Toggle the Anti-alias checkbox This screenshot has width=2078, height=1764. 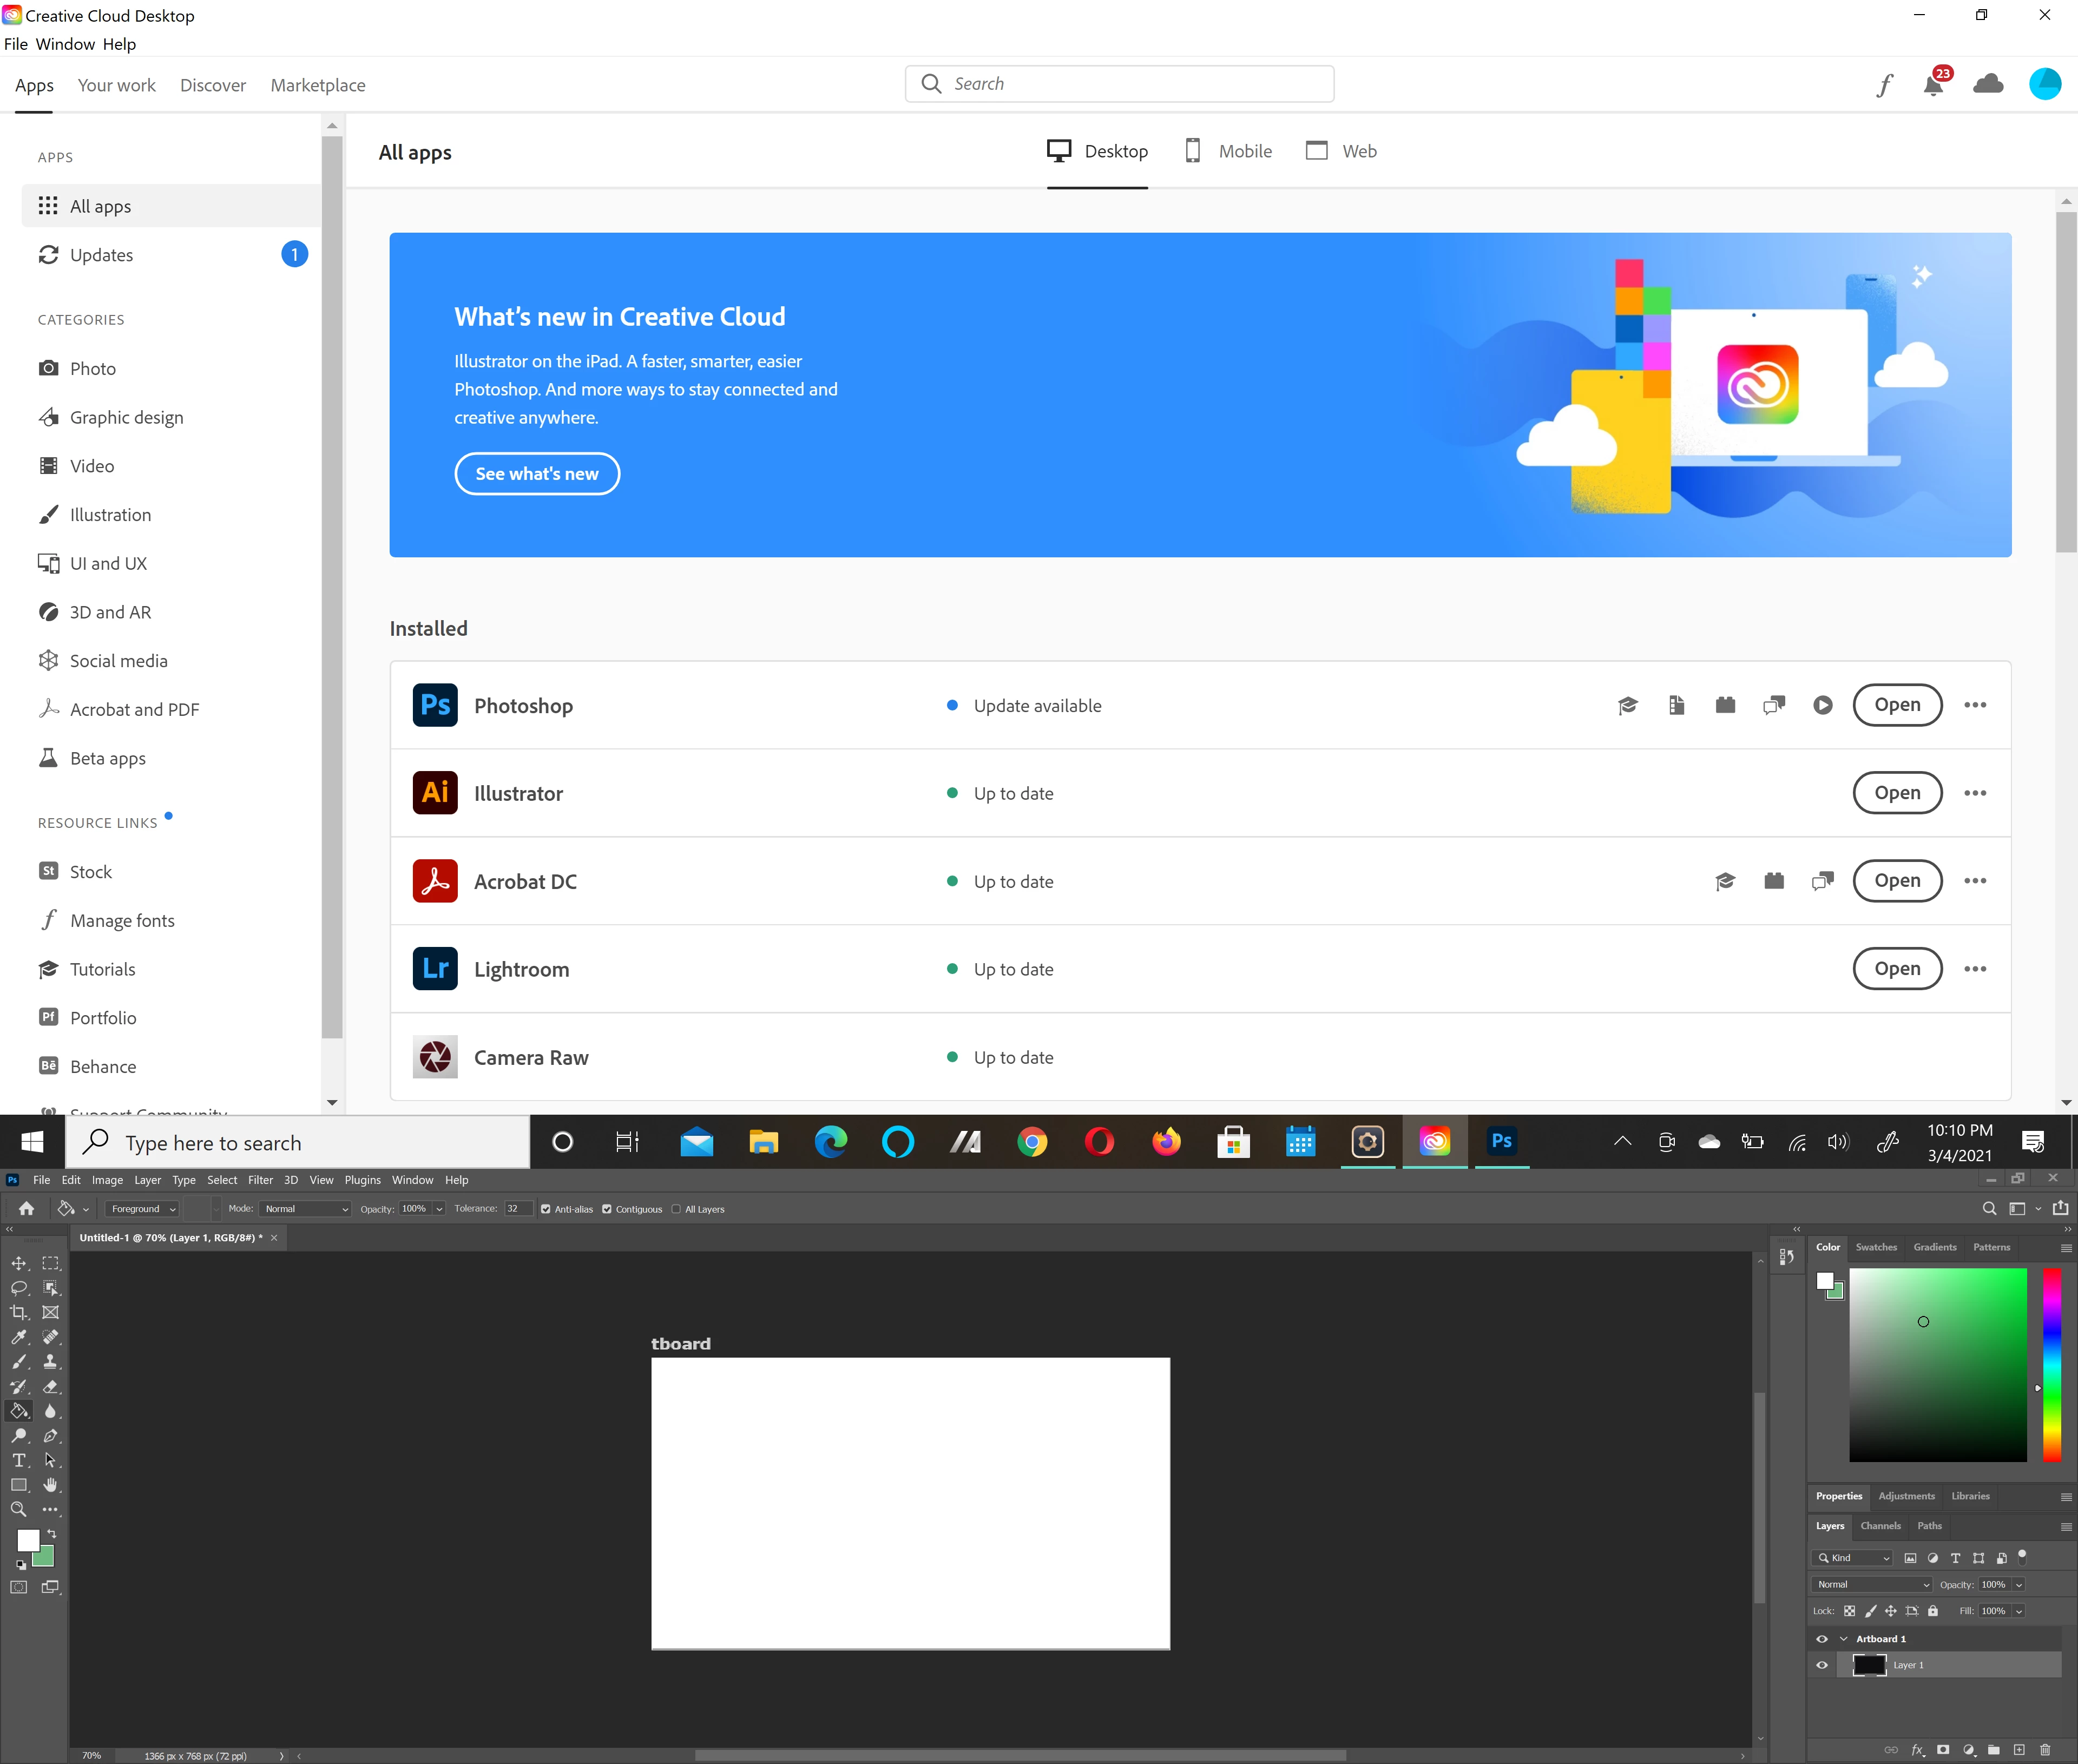coord(546,1209)
